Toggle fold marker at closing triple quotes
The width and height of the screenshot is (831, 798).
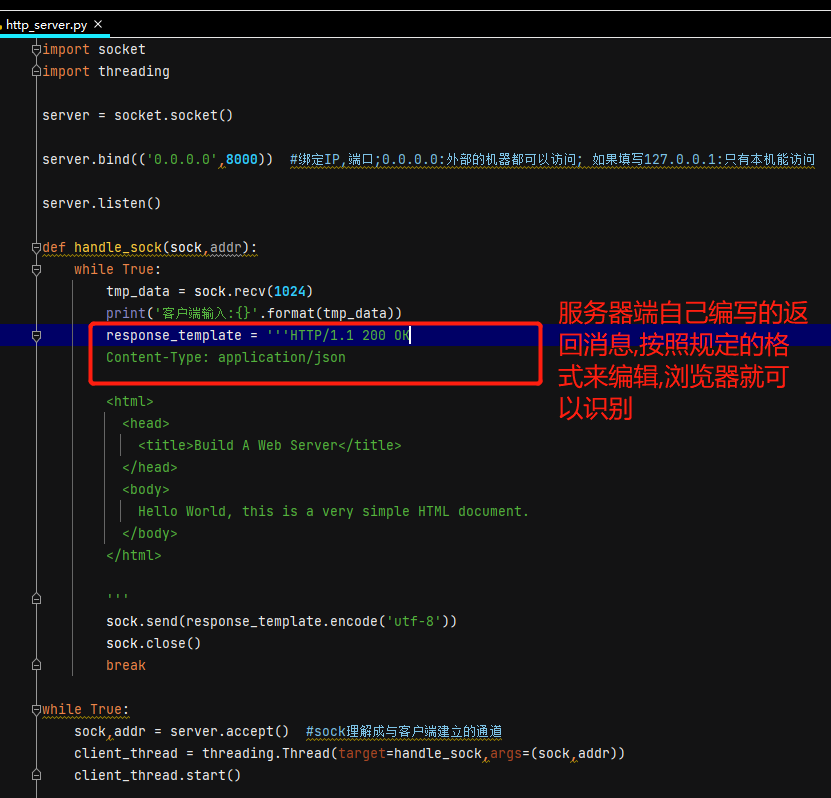click(36, 599)
